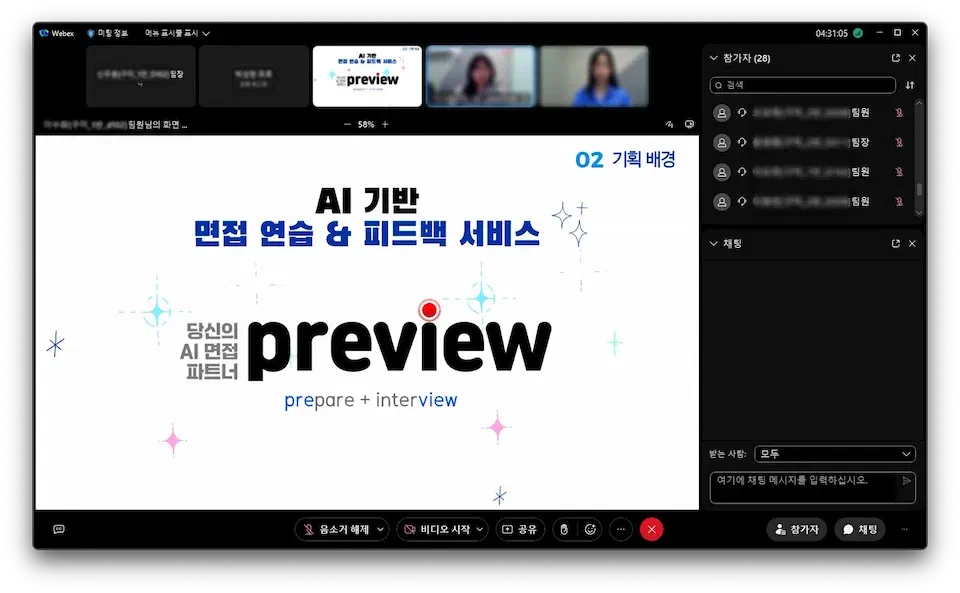
Task: Click the more options ellipsis in toolbar
Action: 621,529
